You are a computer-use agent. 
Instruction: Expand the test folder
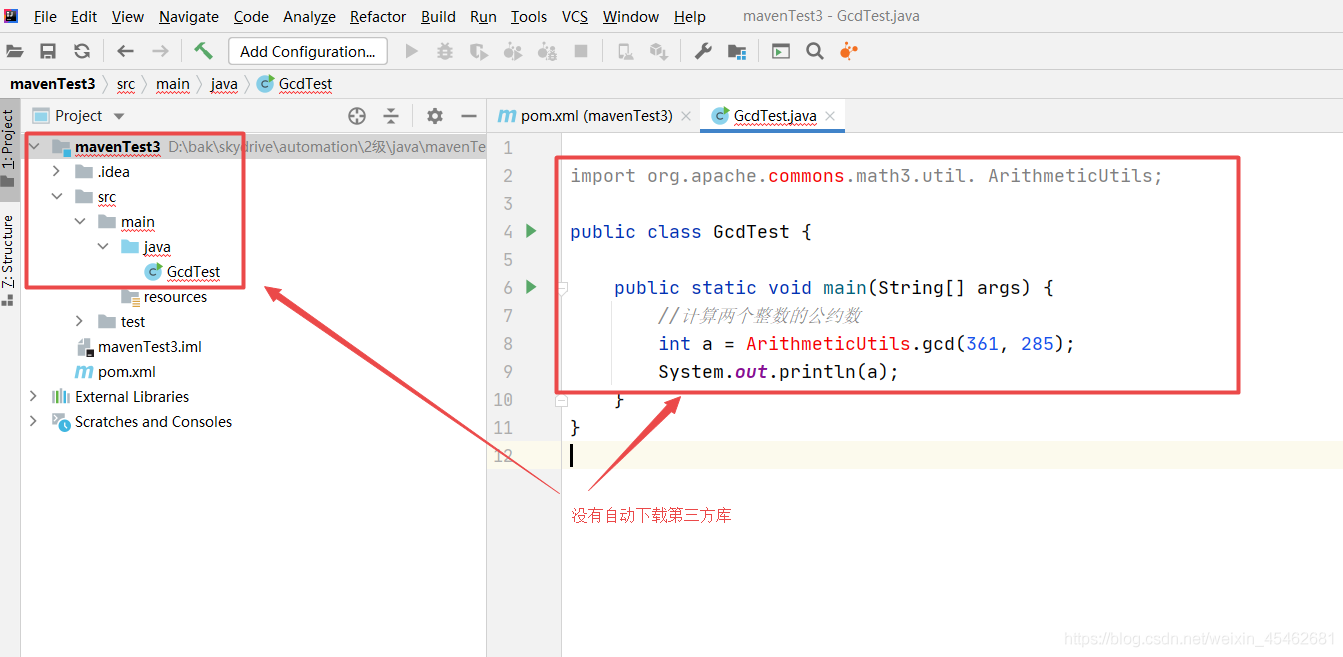(x=80, y=322)
